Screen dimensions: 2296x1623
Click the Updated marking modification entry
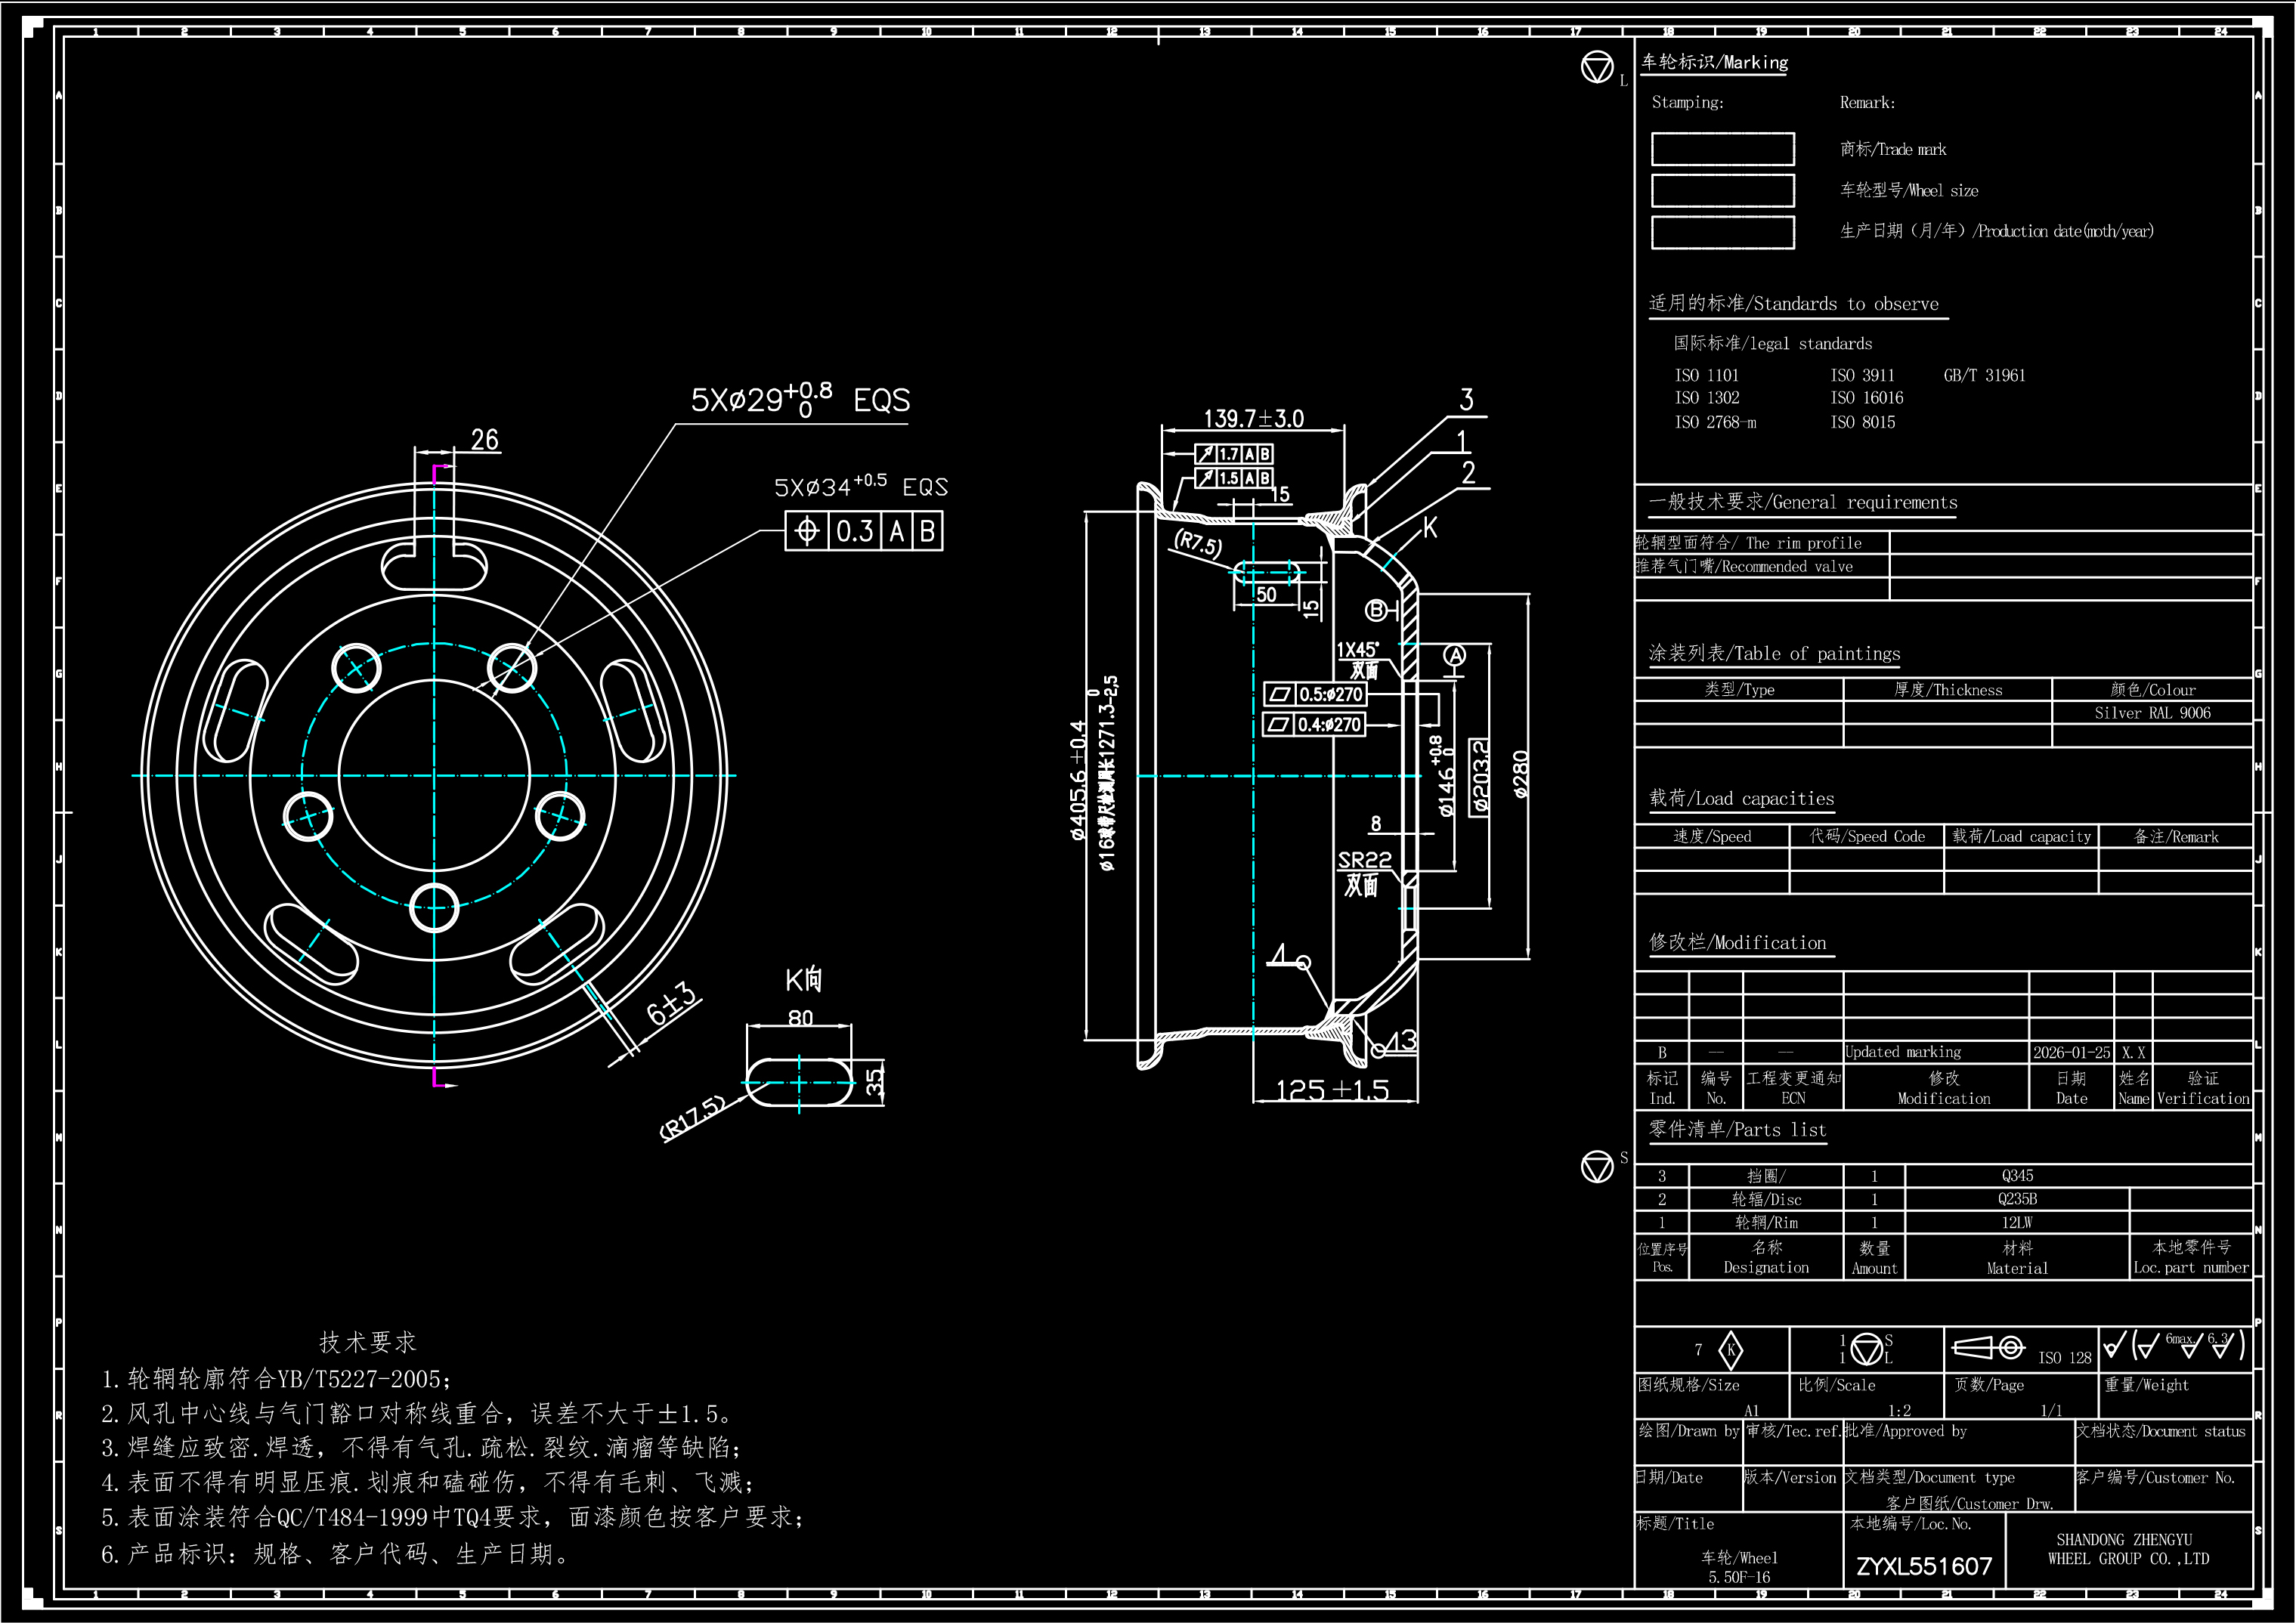1903,1052
